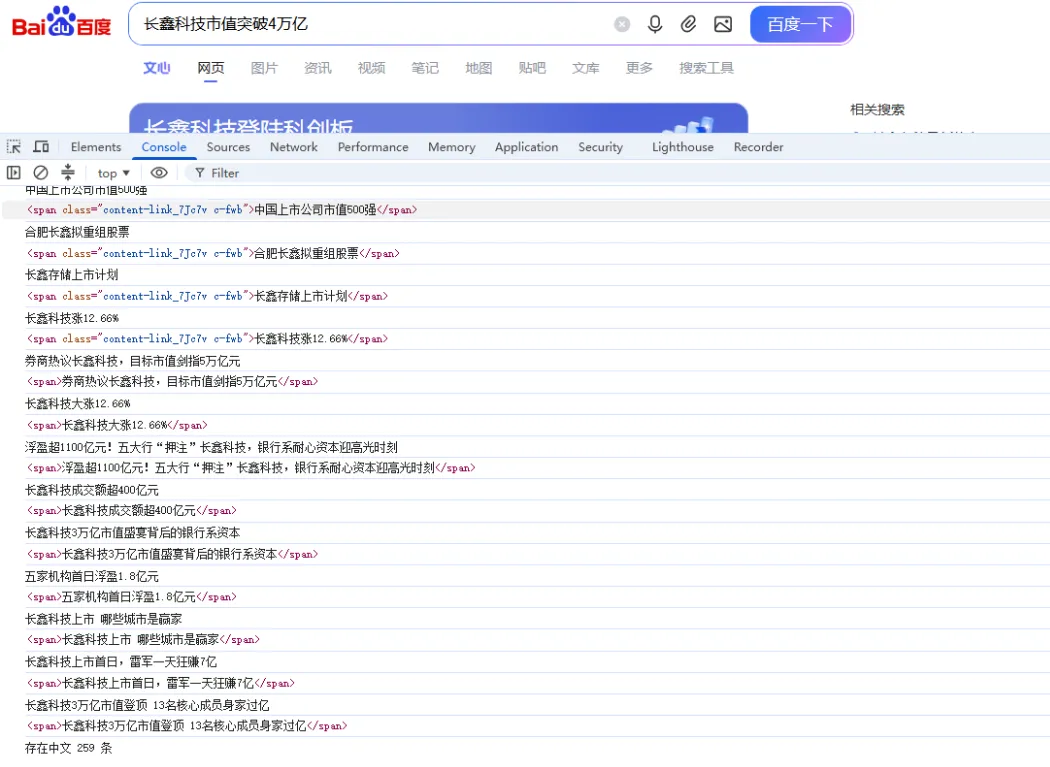Go to the 地图 tab
Image resolution: width=1050 pixels, height=767 pixels.
[478, 68]
